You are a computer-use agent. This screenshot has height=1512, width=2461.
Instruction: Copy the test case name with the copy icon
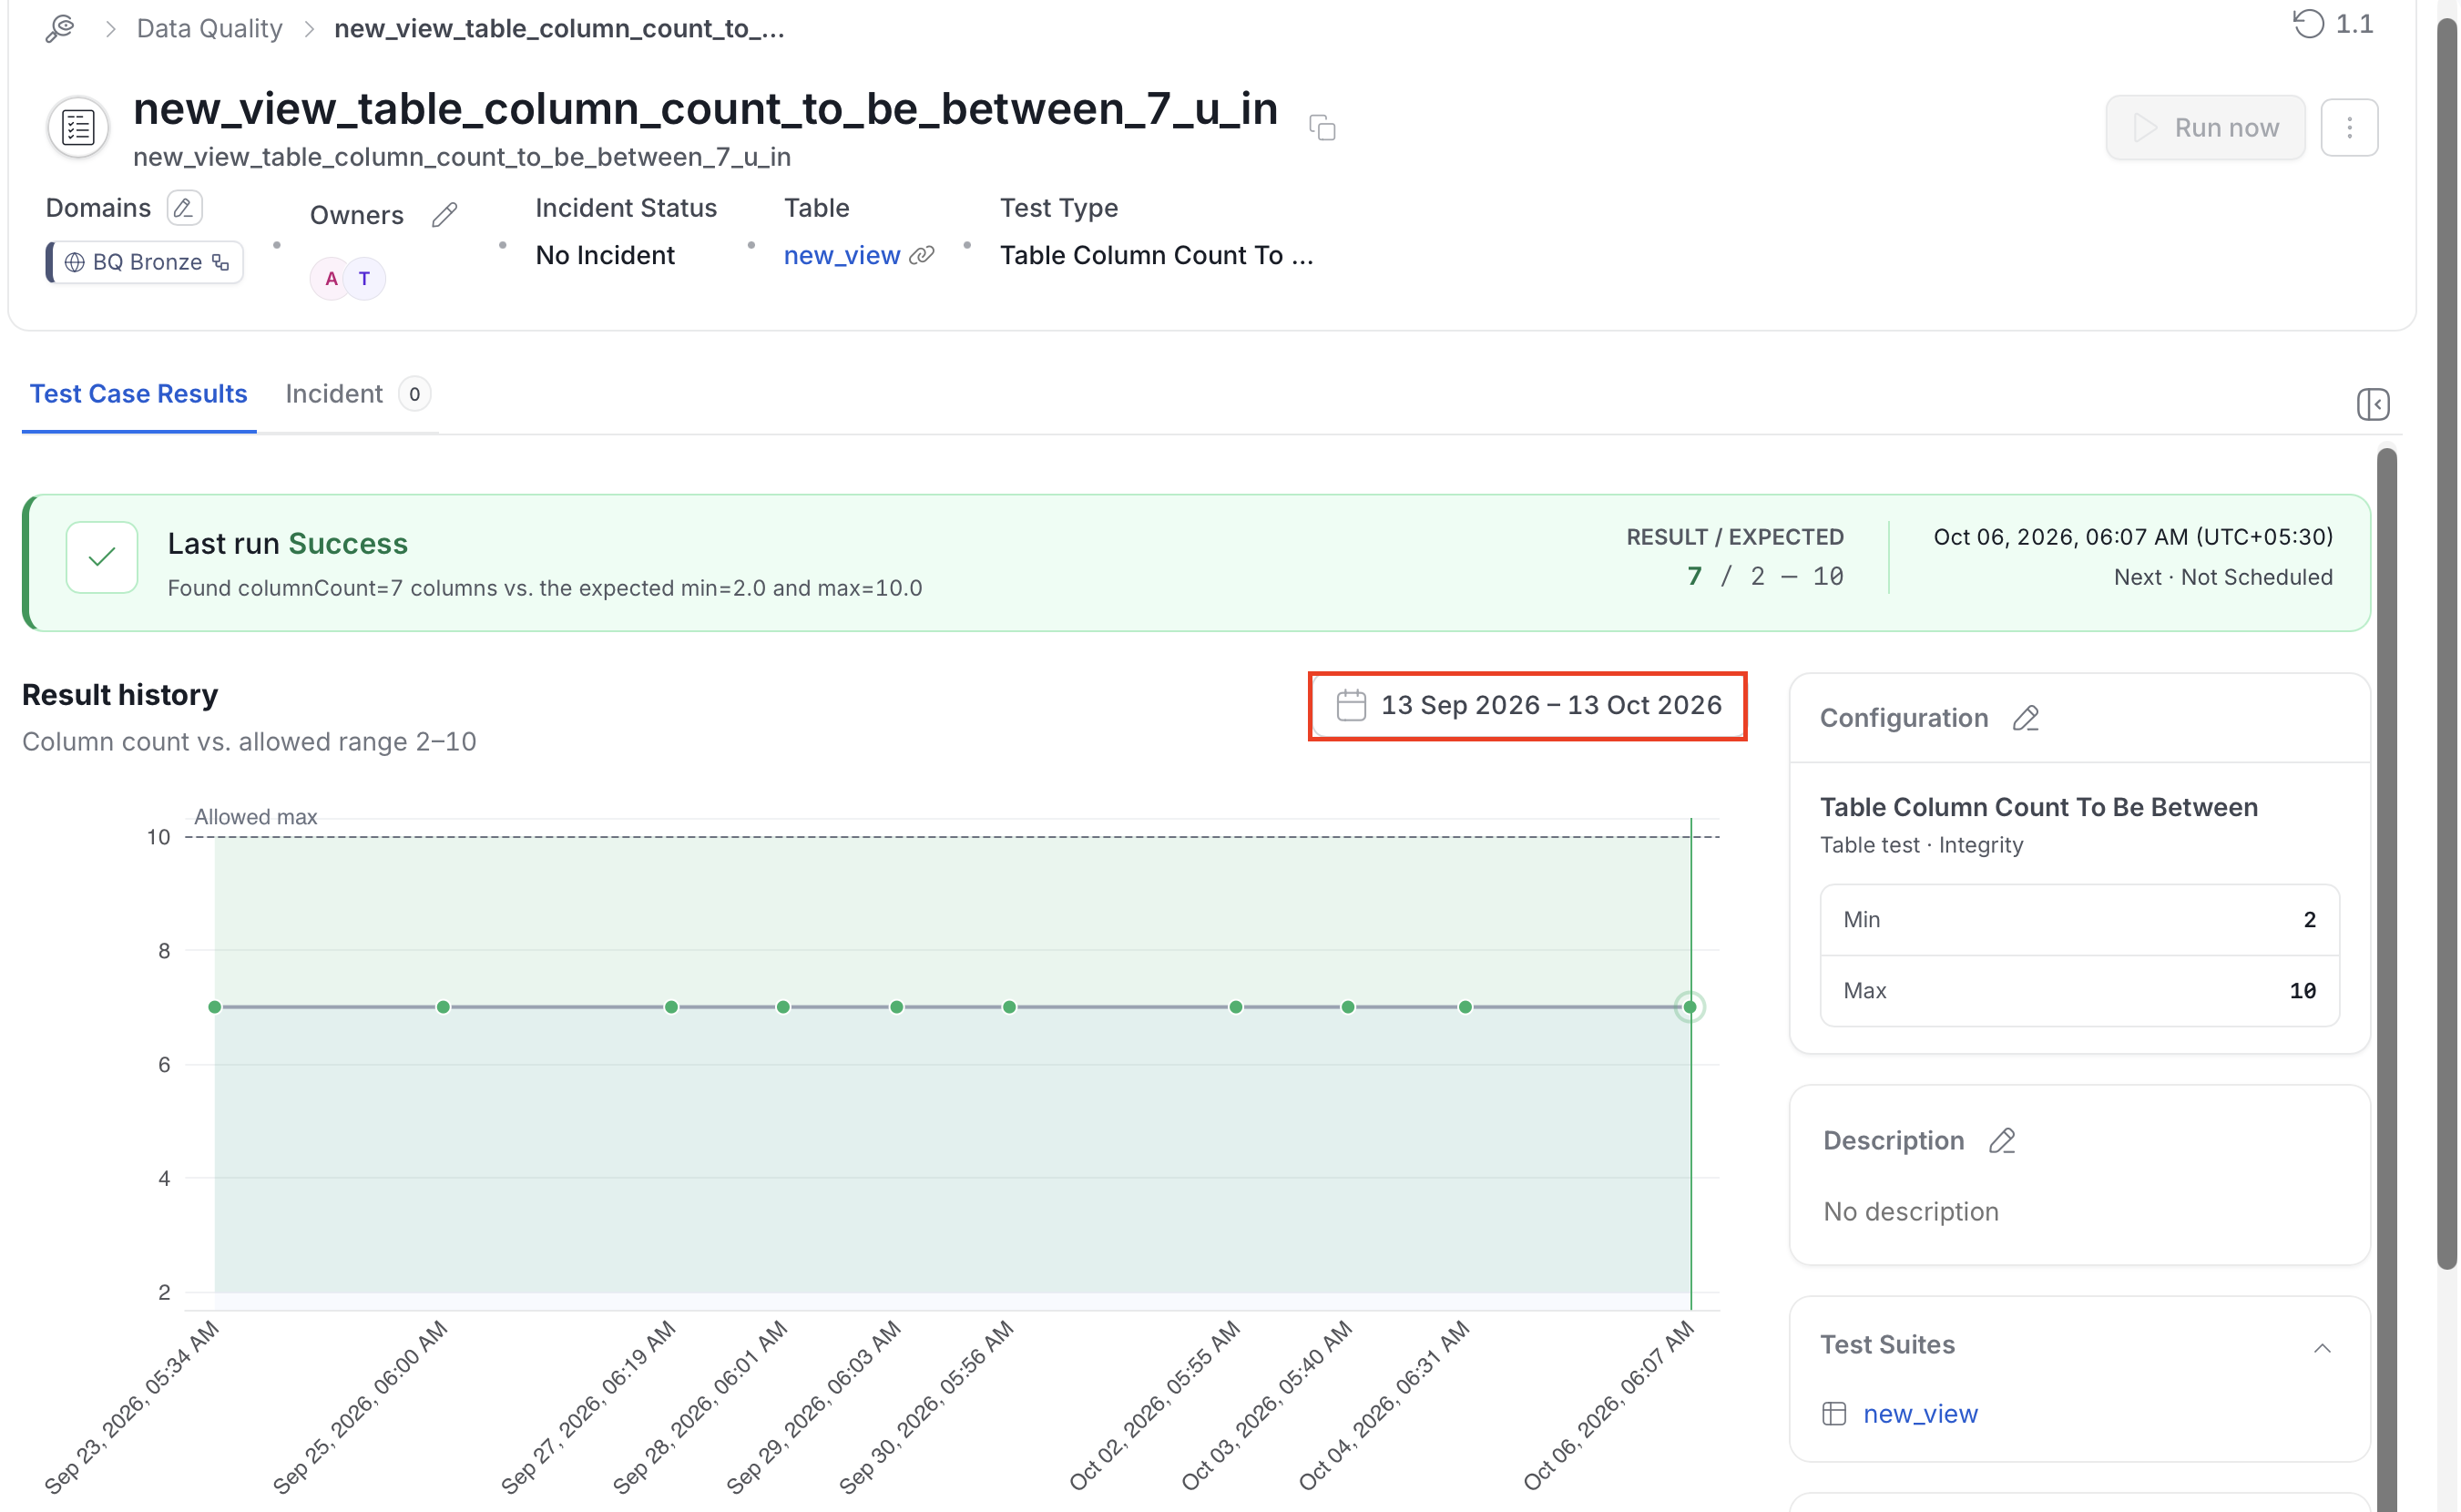click(1322, 128)
